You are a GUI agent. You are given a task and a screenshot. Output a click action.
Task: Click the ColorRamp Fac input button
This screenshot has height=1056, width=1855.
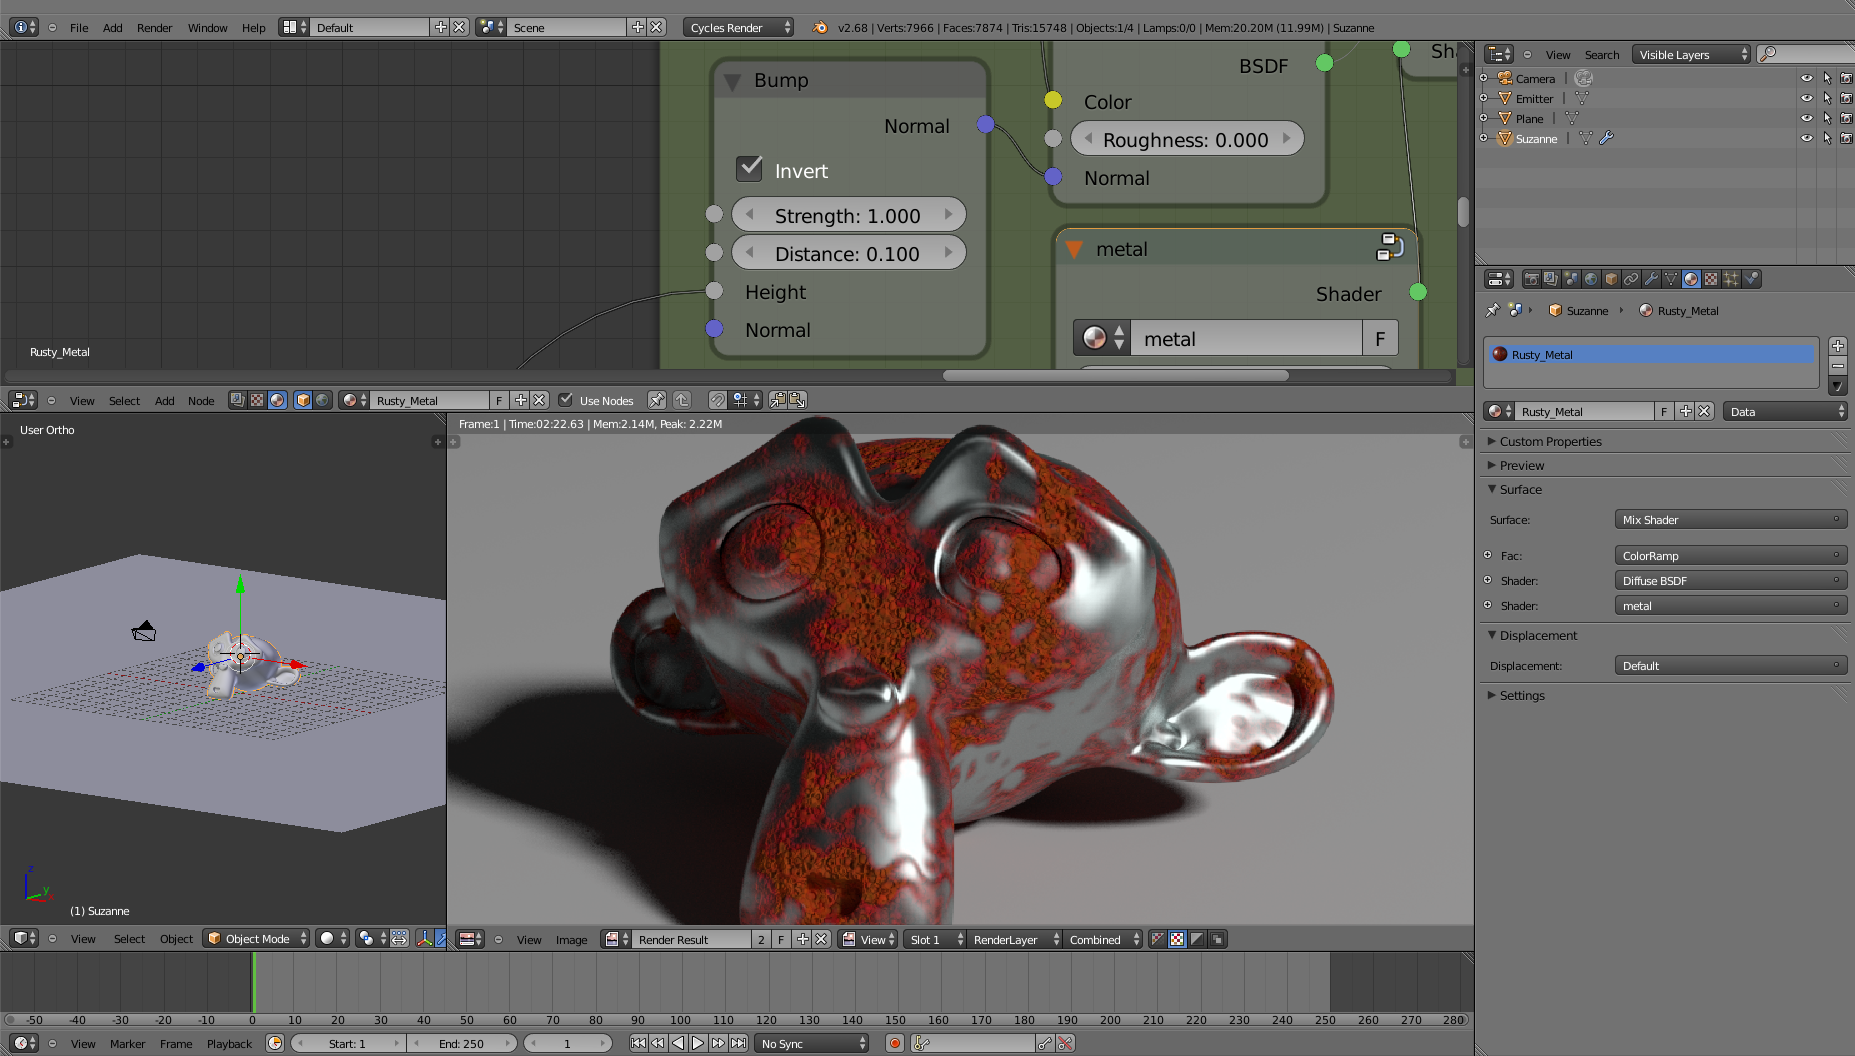coord(1730,555)
